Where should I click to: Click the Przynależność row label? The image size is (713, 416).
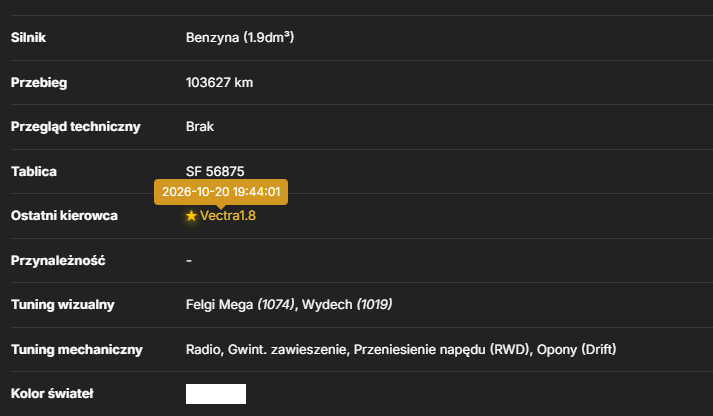58,261
